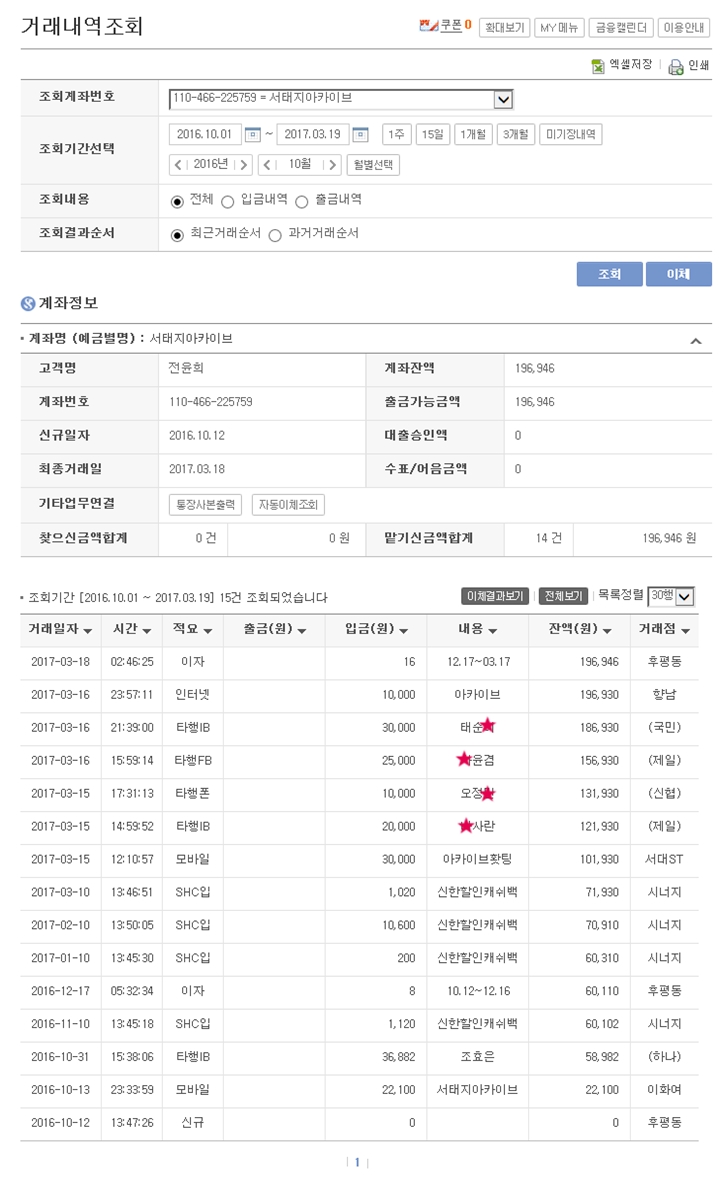The height and width of the screenshot is (1182, 720).
Task: Click the 서대ST branch cell
Action: pyautogui.click(x=664, y=859)
